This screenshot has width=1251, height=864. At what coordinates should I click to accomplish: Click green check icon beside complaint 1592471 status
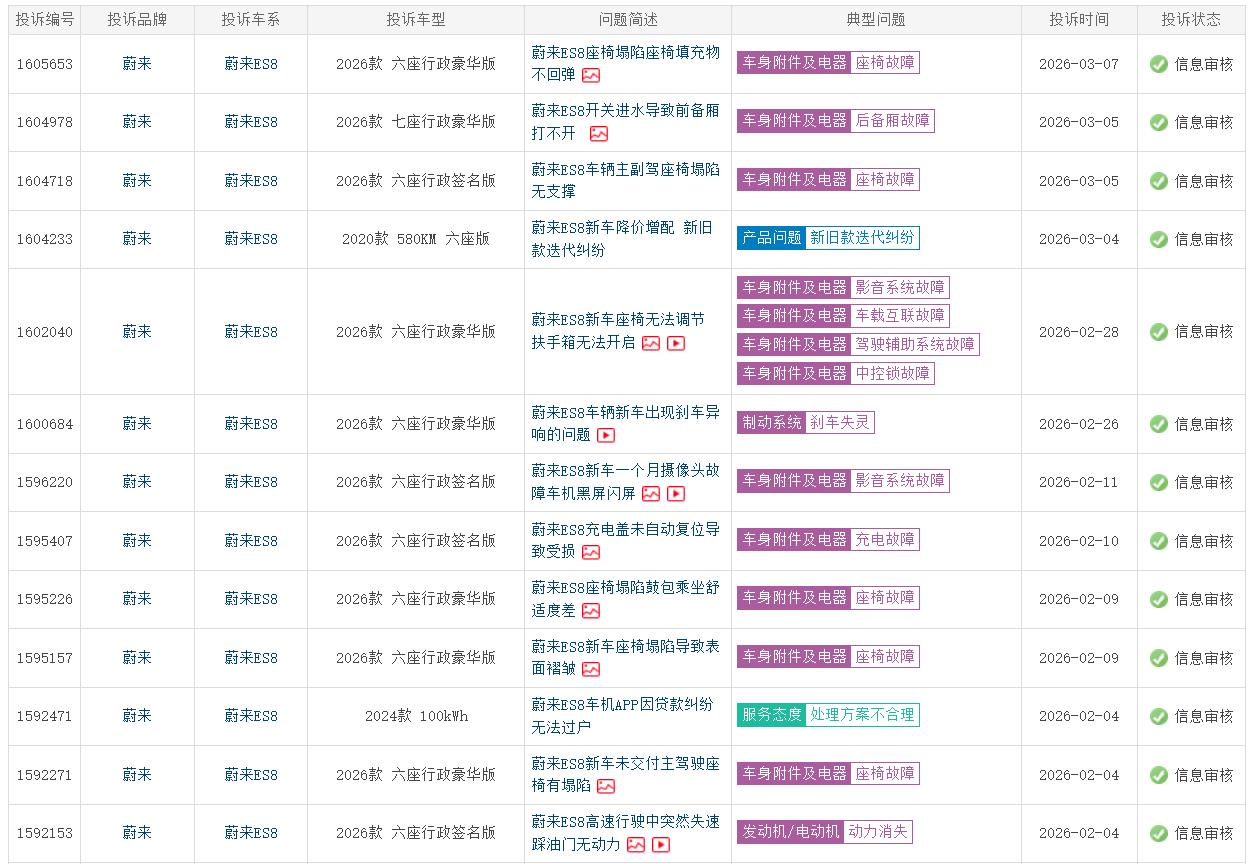tap(1158, 715)
